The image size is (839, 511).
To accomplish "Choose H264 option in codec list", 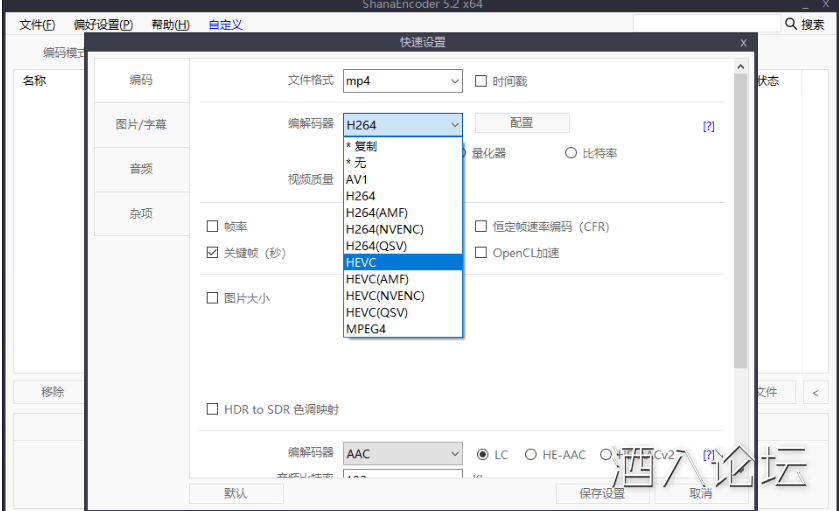I will tap(402, 196).
